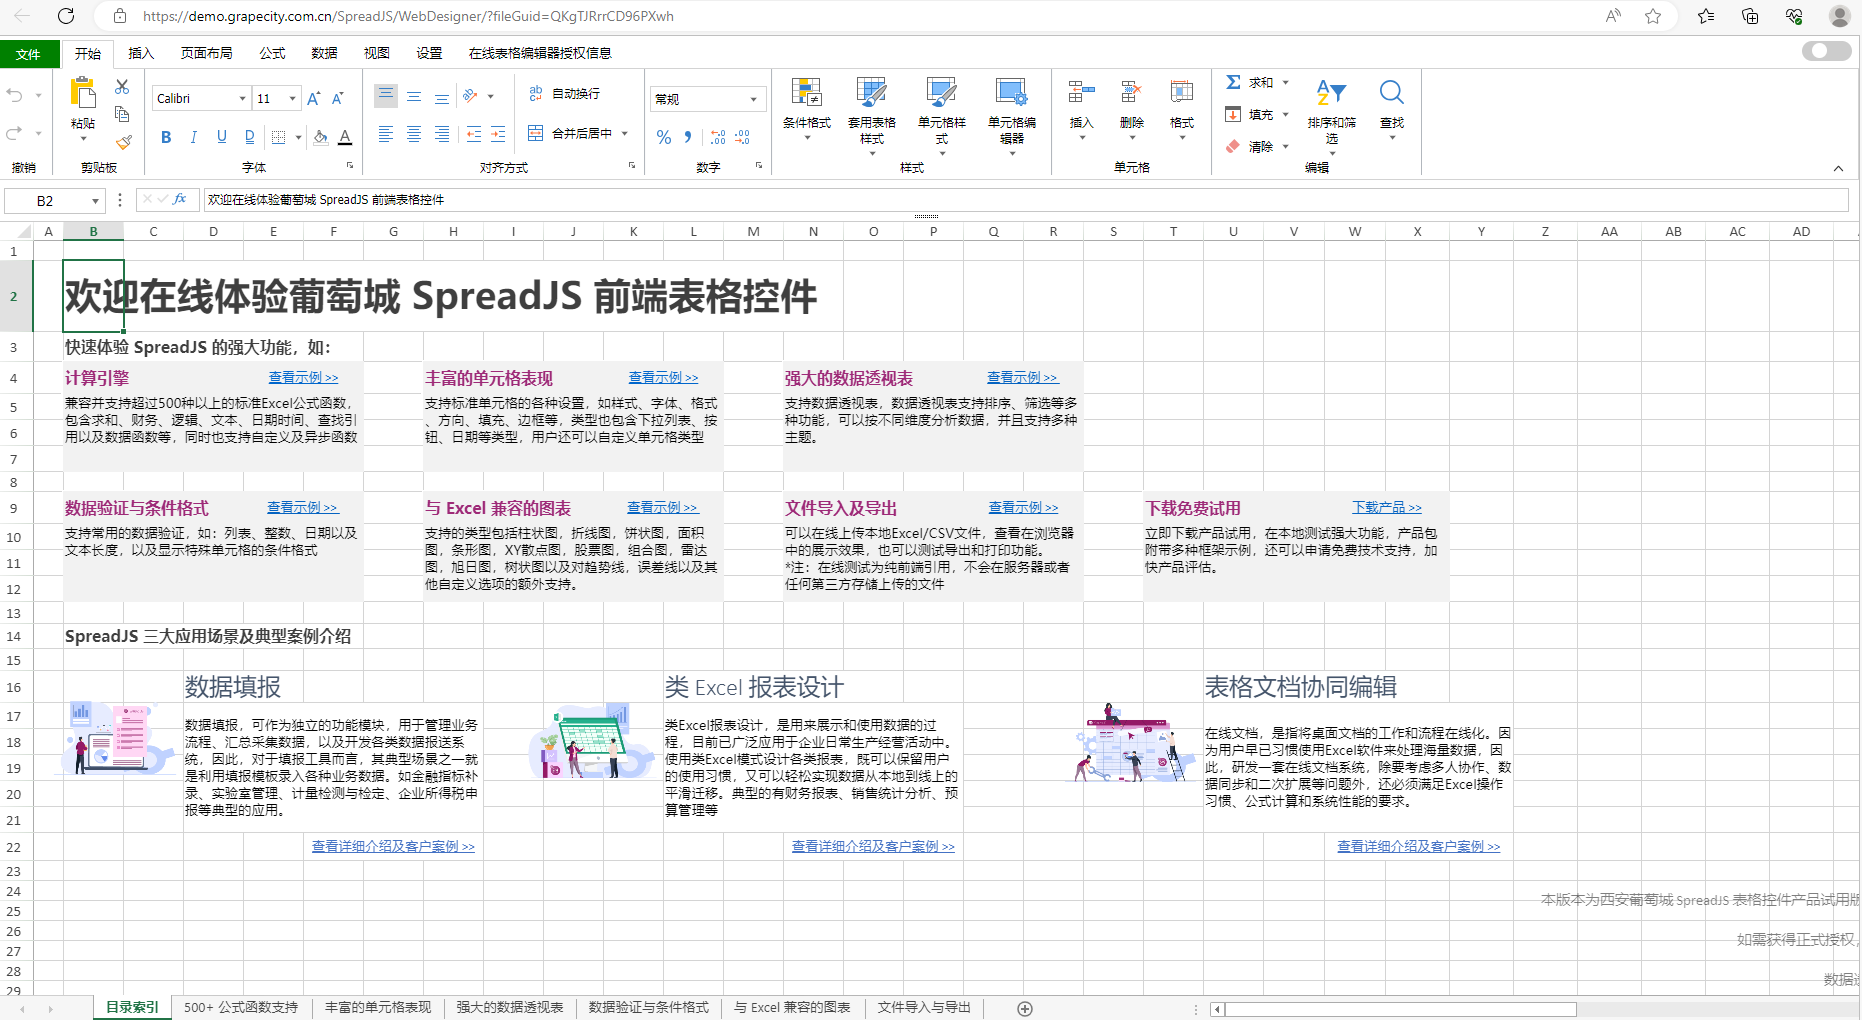Insert cells with 插入 button
The height and width of the screenshot is (1020, 1862).
click(x=1081, y=110)
